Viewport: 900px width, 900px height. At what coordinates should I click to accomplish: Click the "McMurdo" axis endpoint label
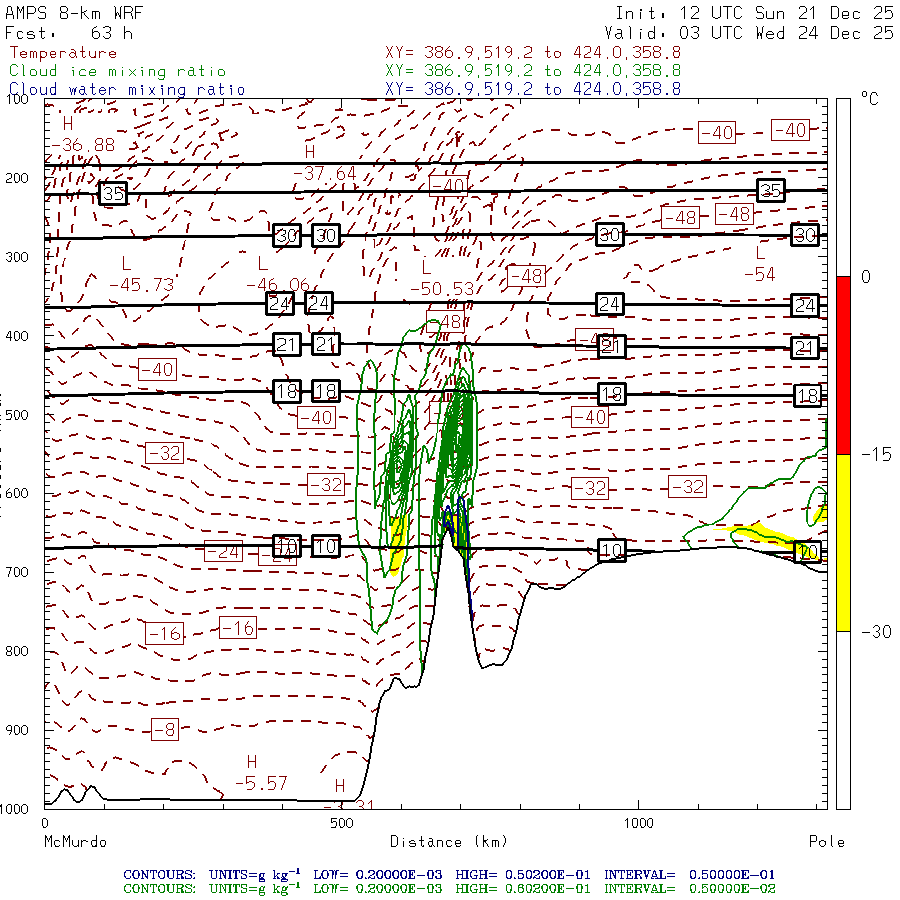(75, 842)
